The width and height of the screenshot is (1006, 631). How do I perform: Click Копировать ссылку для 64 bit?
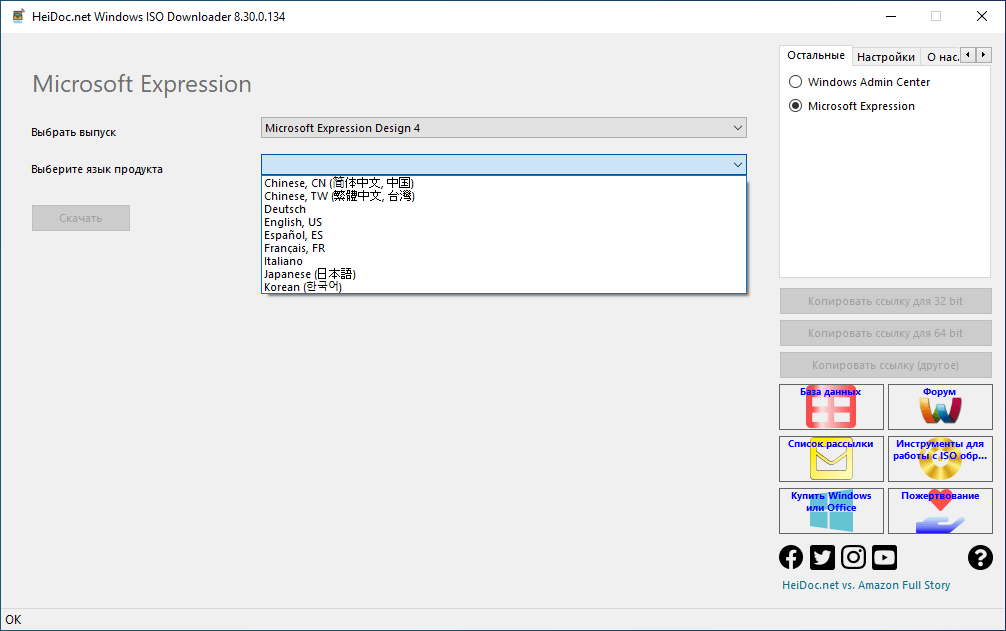(885, 333)
